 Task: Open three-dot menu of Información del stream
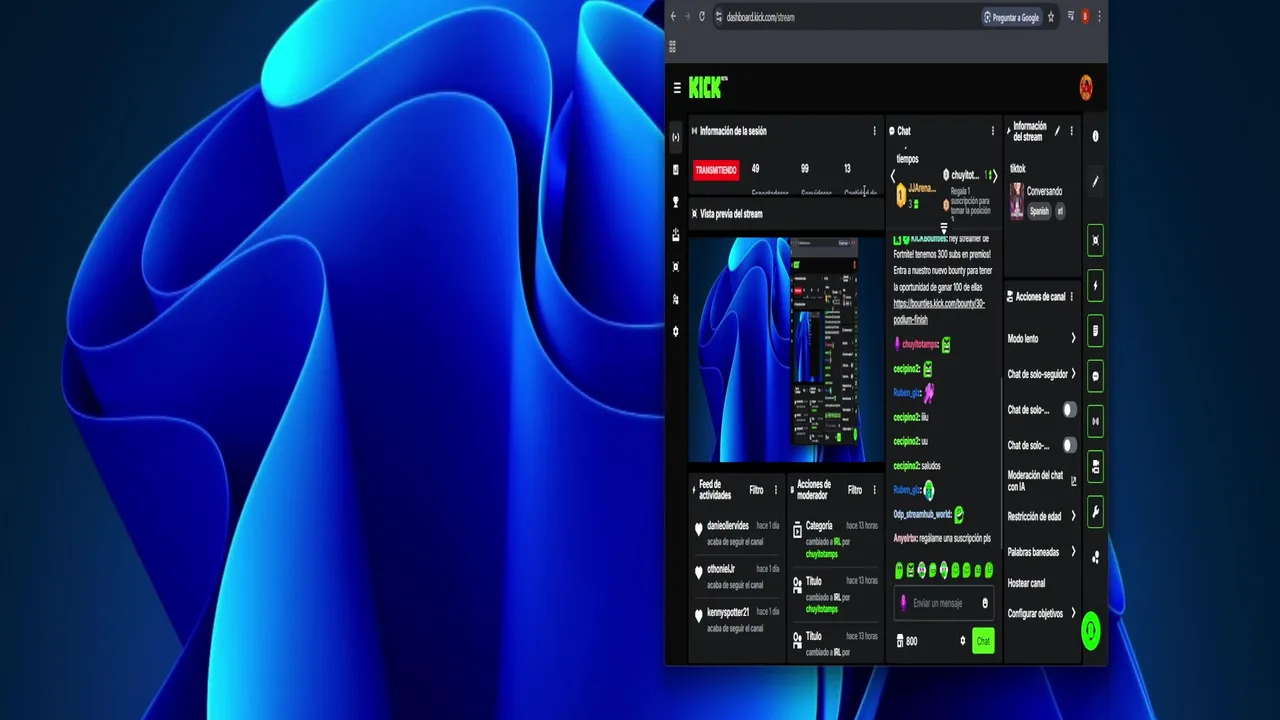pyautogui.click(x=1071, y=131)
